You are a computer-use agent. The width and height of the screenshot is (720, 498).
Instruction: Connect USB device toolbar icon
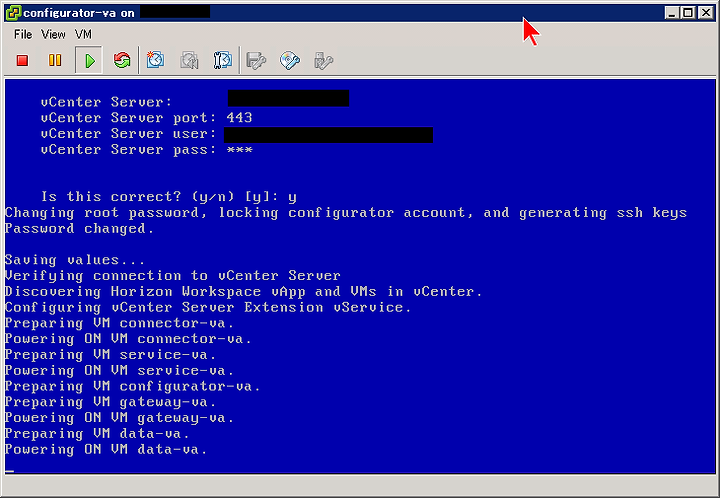coord(323,60)
